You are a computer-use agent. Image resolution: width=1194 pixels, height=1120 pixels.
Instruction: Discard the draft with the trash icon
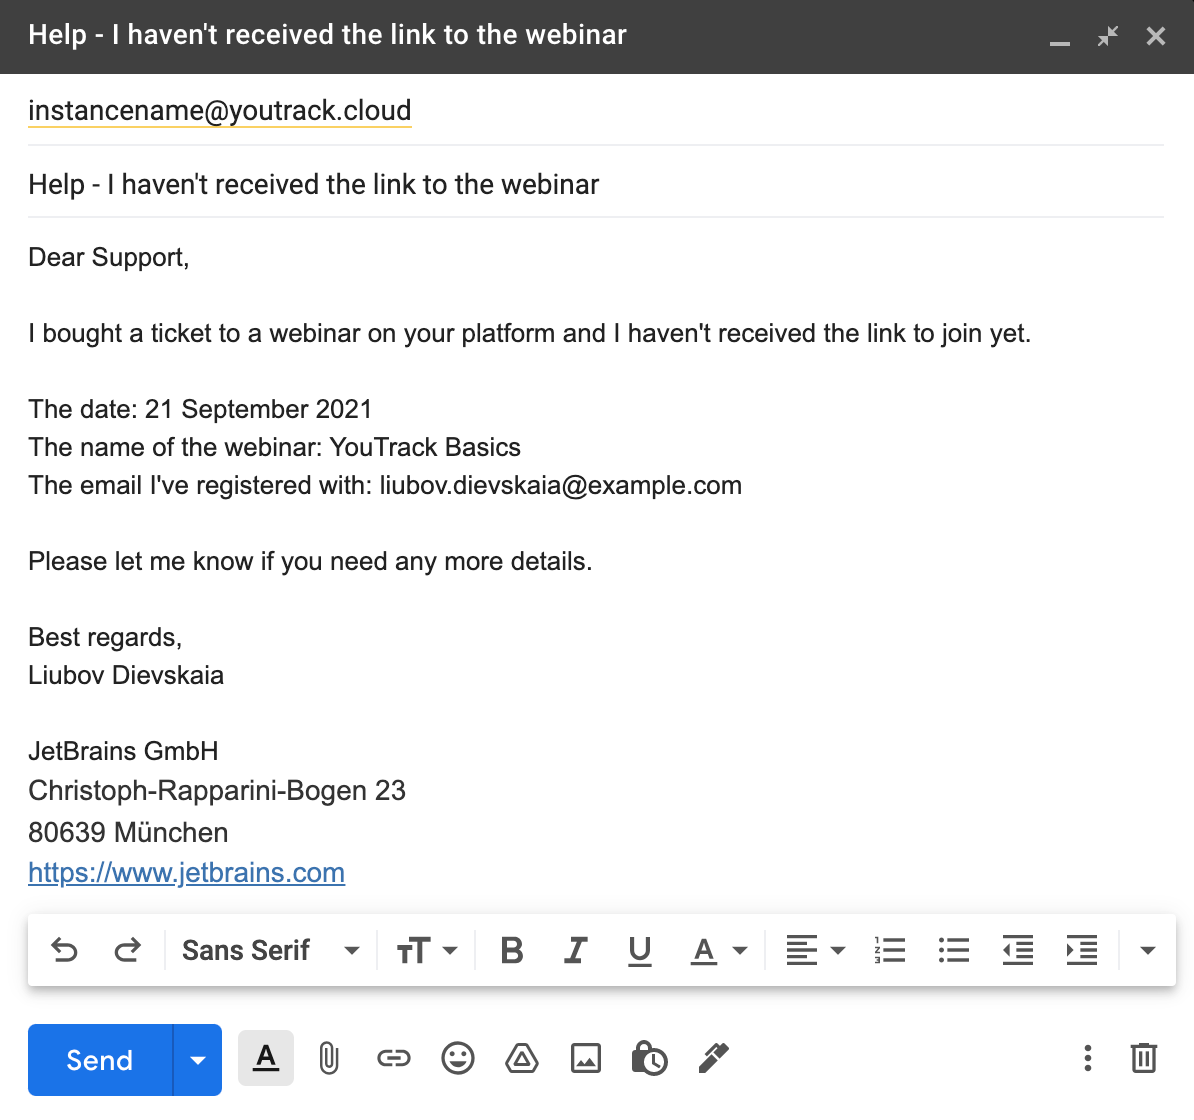coord(1144,1058)
